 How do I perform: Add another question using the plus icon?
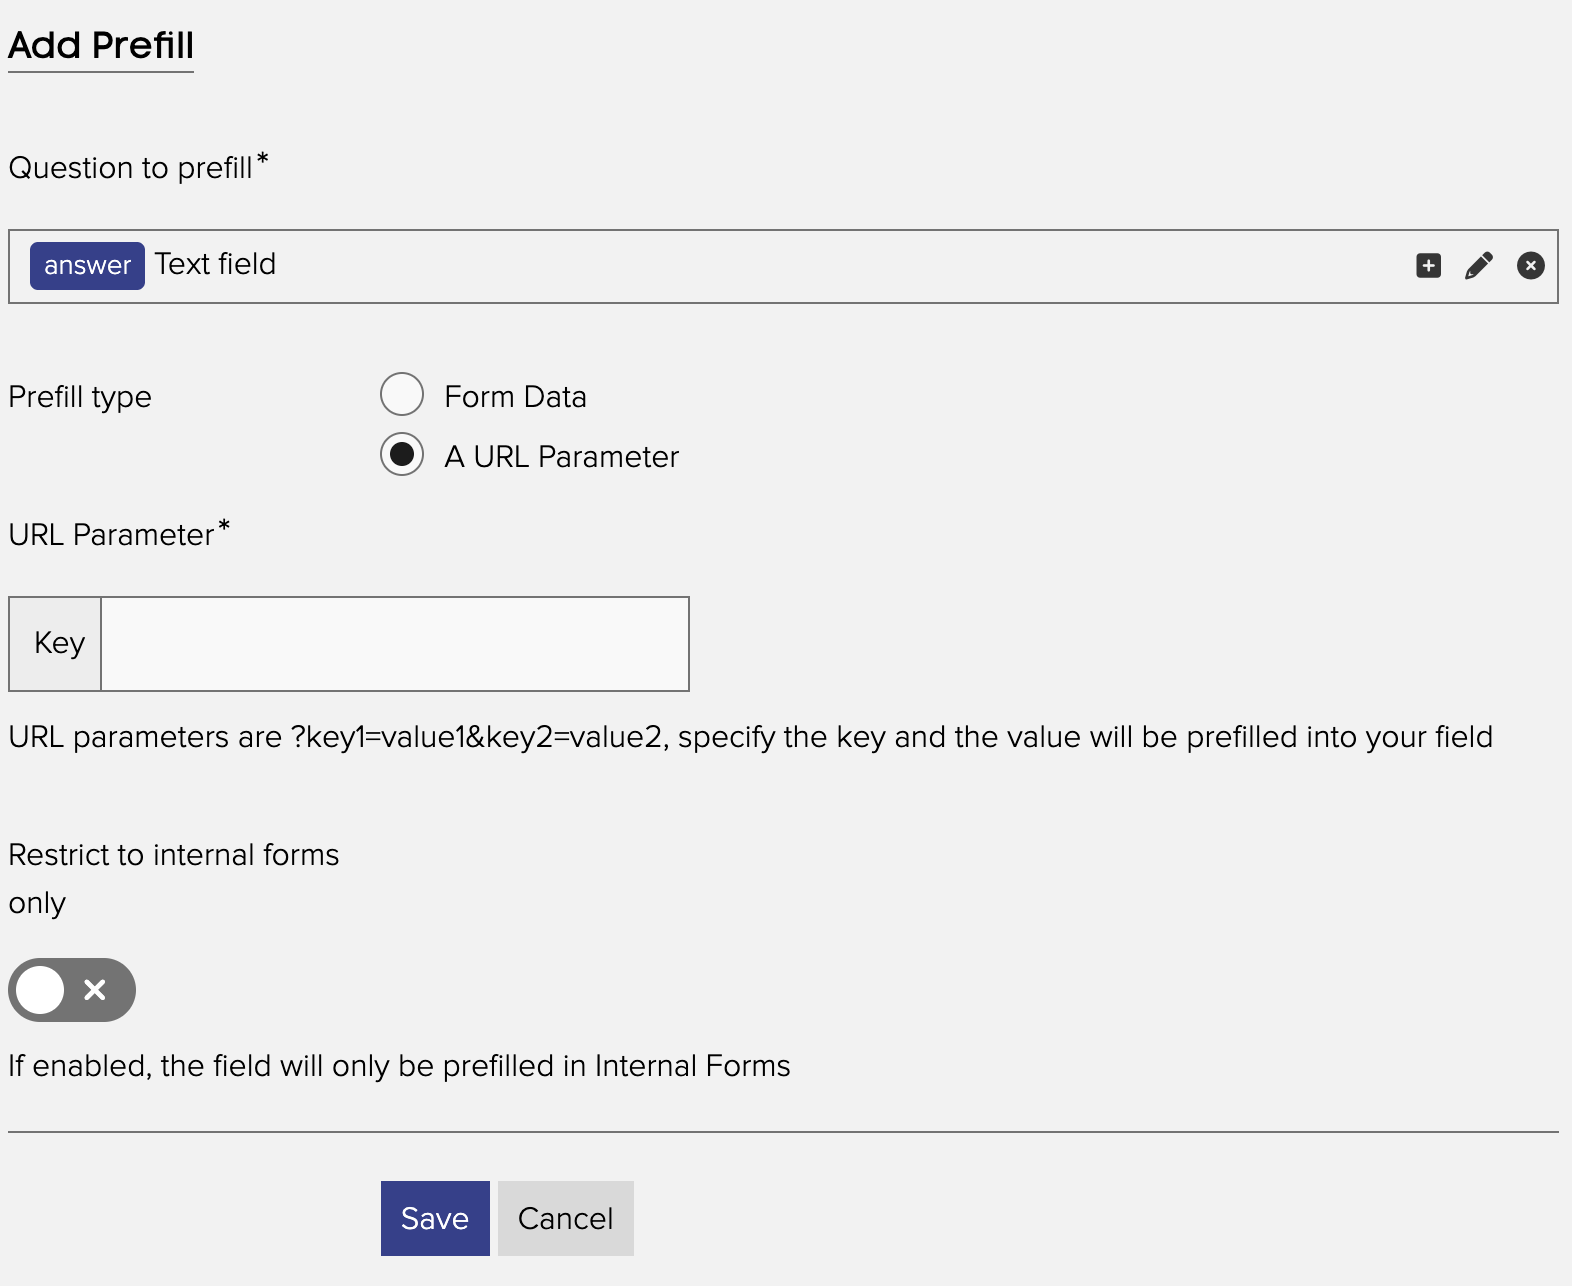click(1428, 265)
